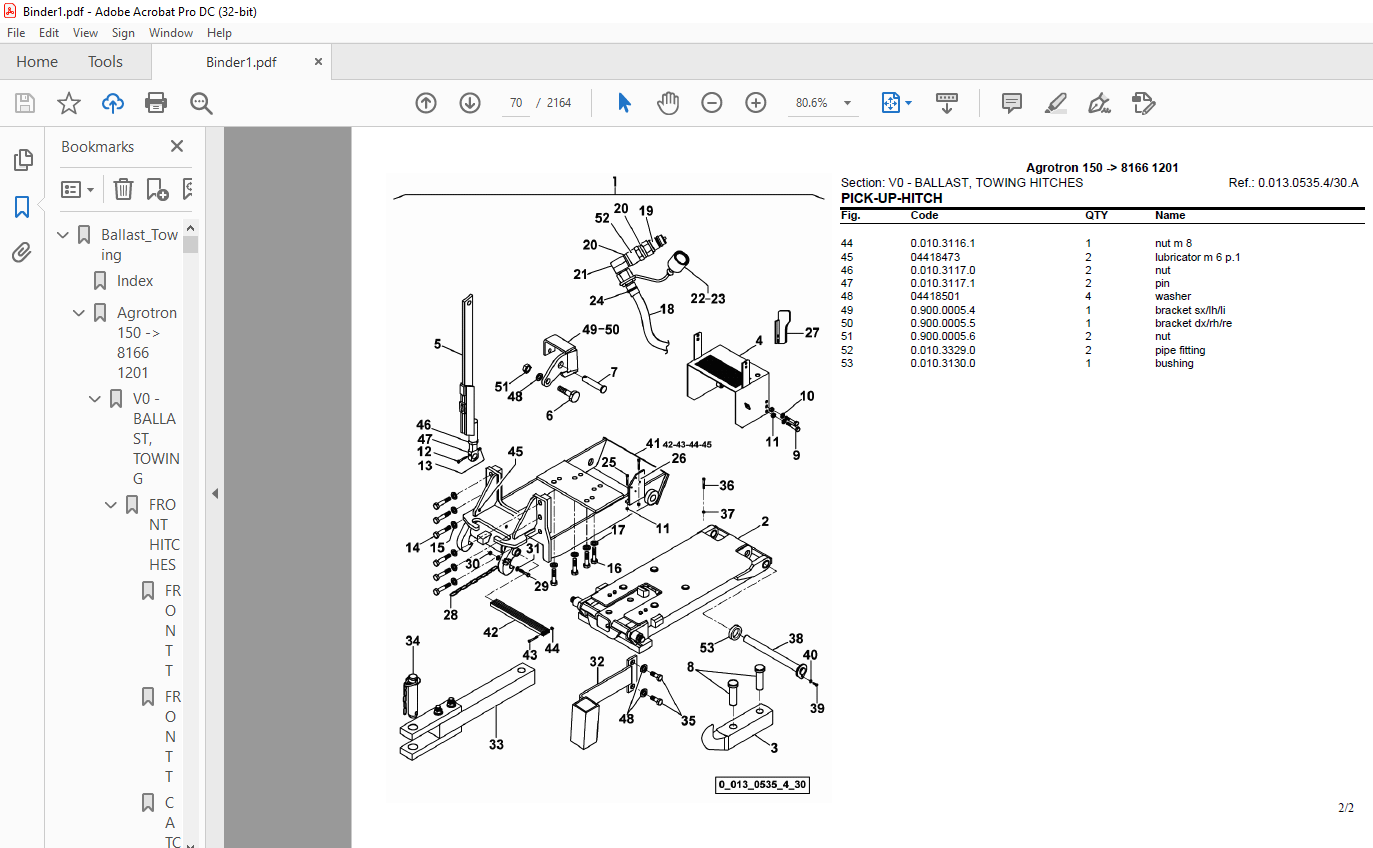Click the PICK-UP-HITCH heading in the page
1373x848 pixels.
click(x=891, y=198)
